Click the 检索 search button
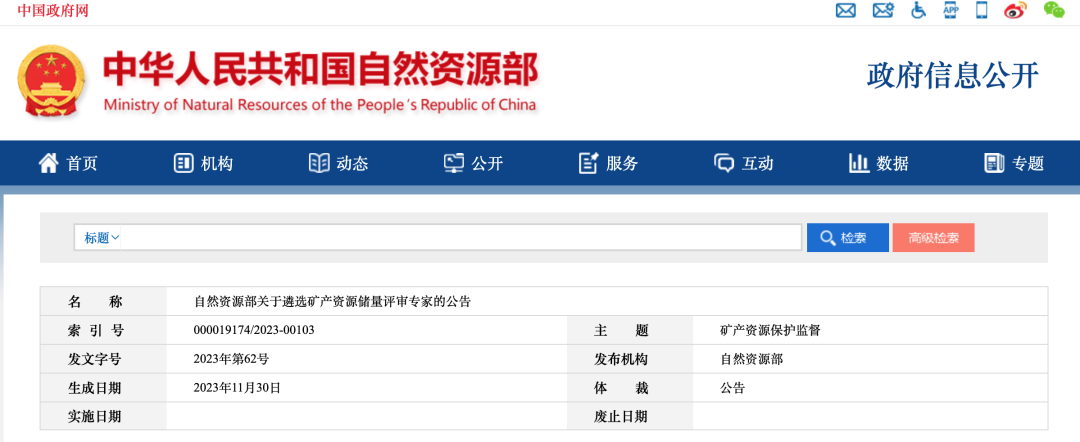1080x442 pixels. tap(848, 238)
